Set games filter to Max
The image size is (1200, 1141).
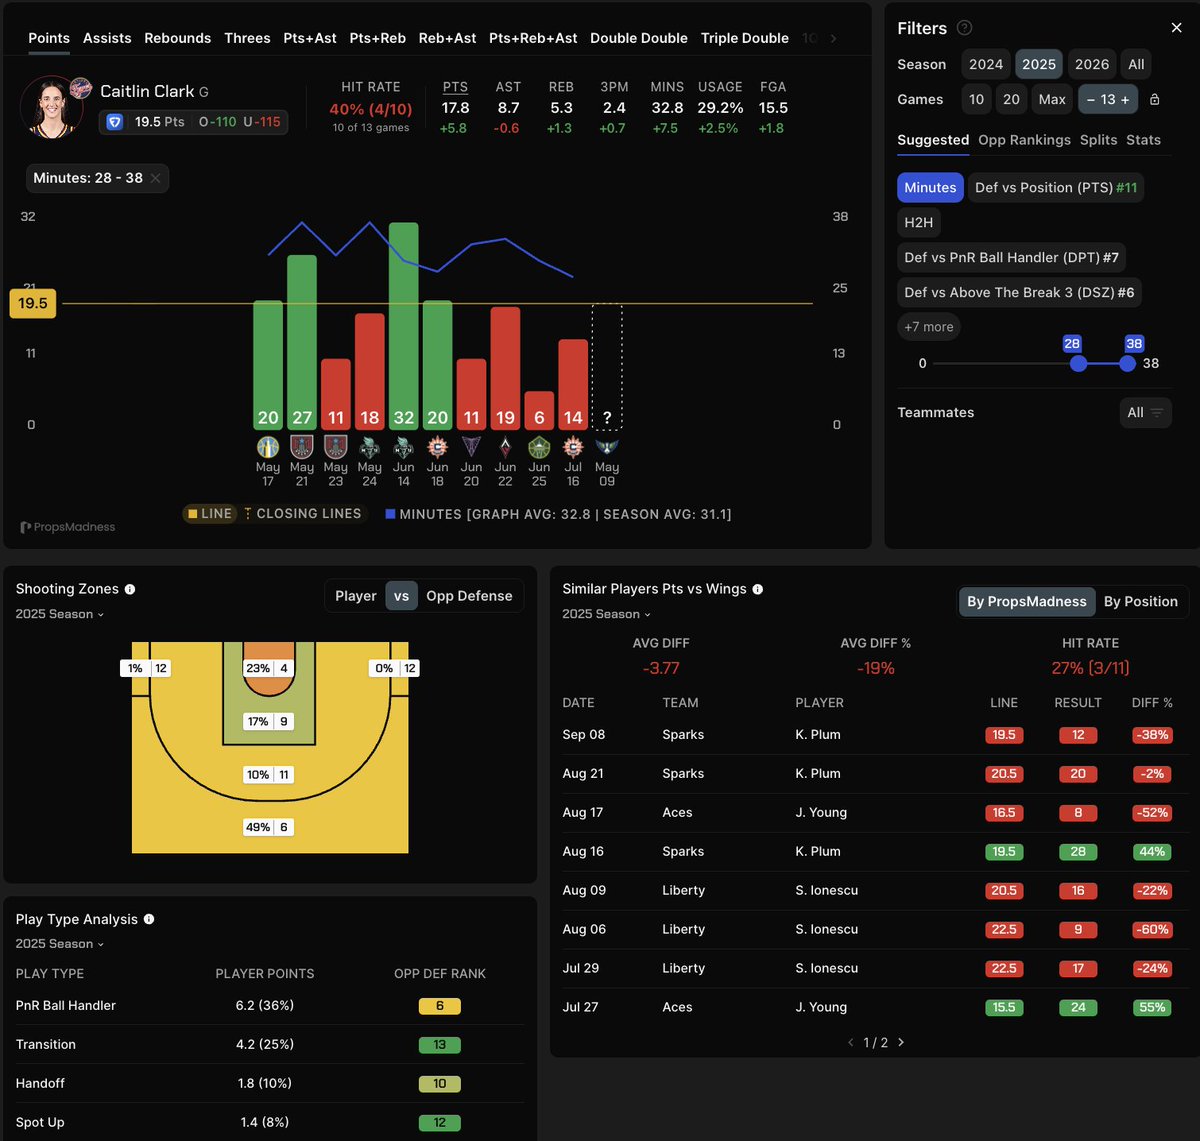click(1052, 99)
